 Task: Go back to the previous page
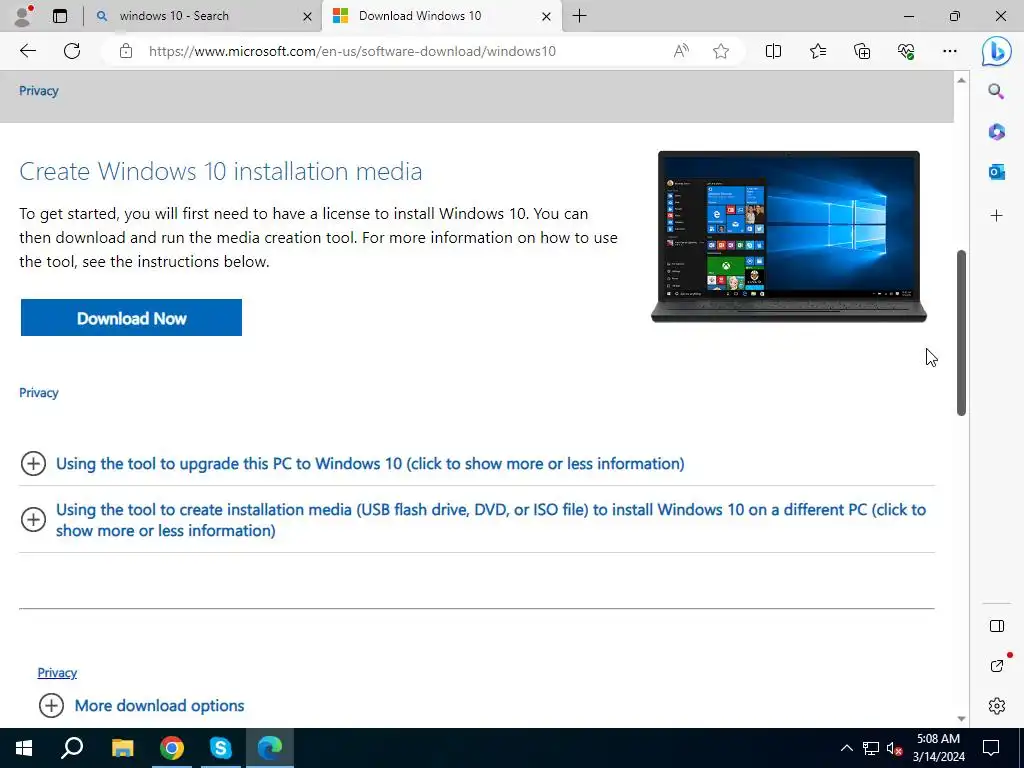[28, 51]
